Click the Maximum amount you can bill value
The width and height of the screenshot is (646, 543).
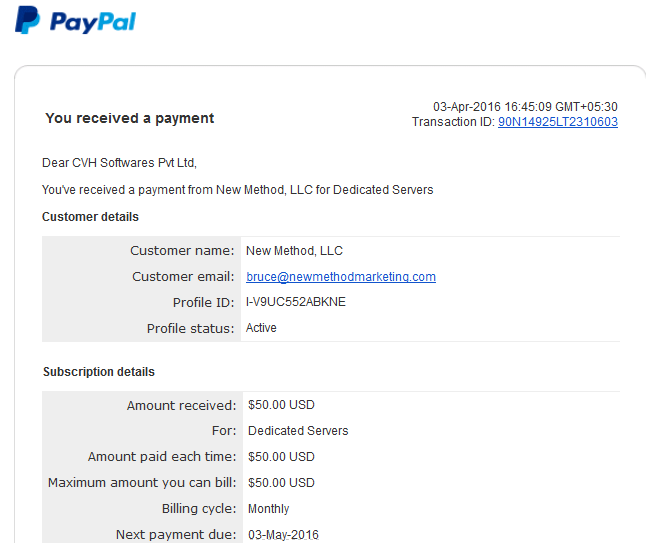coord(281,482)
